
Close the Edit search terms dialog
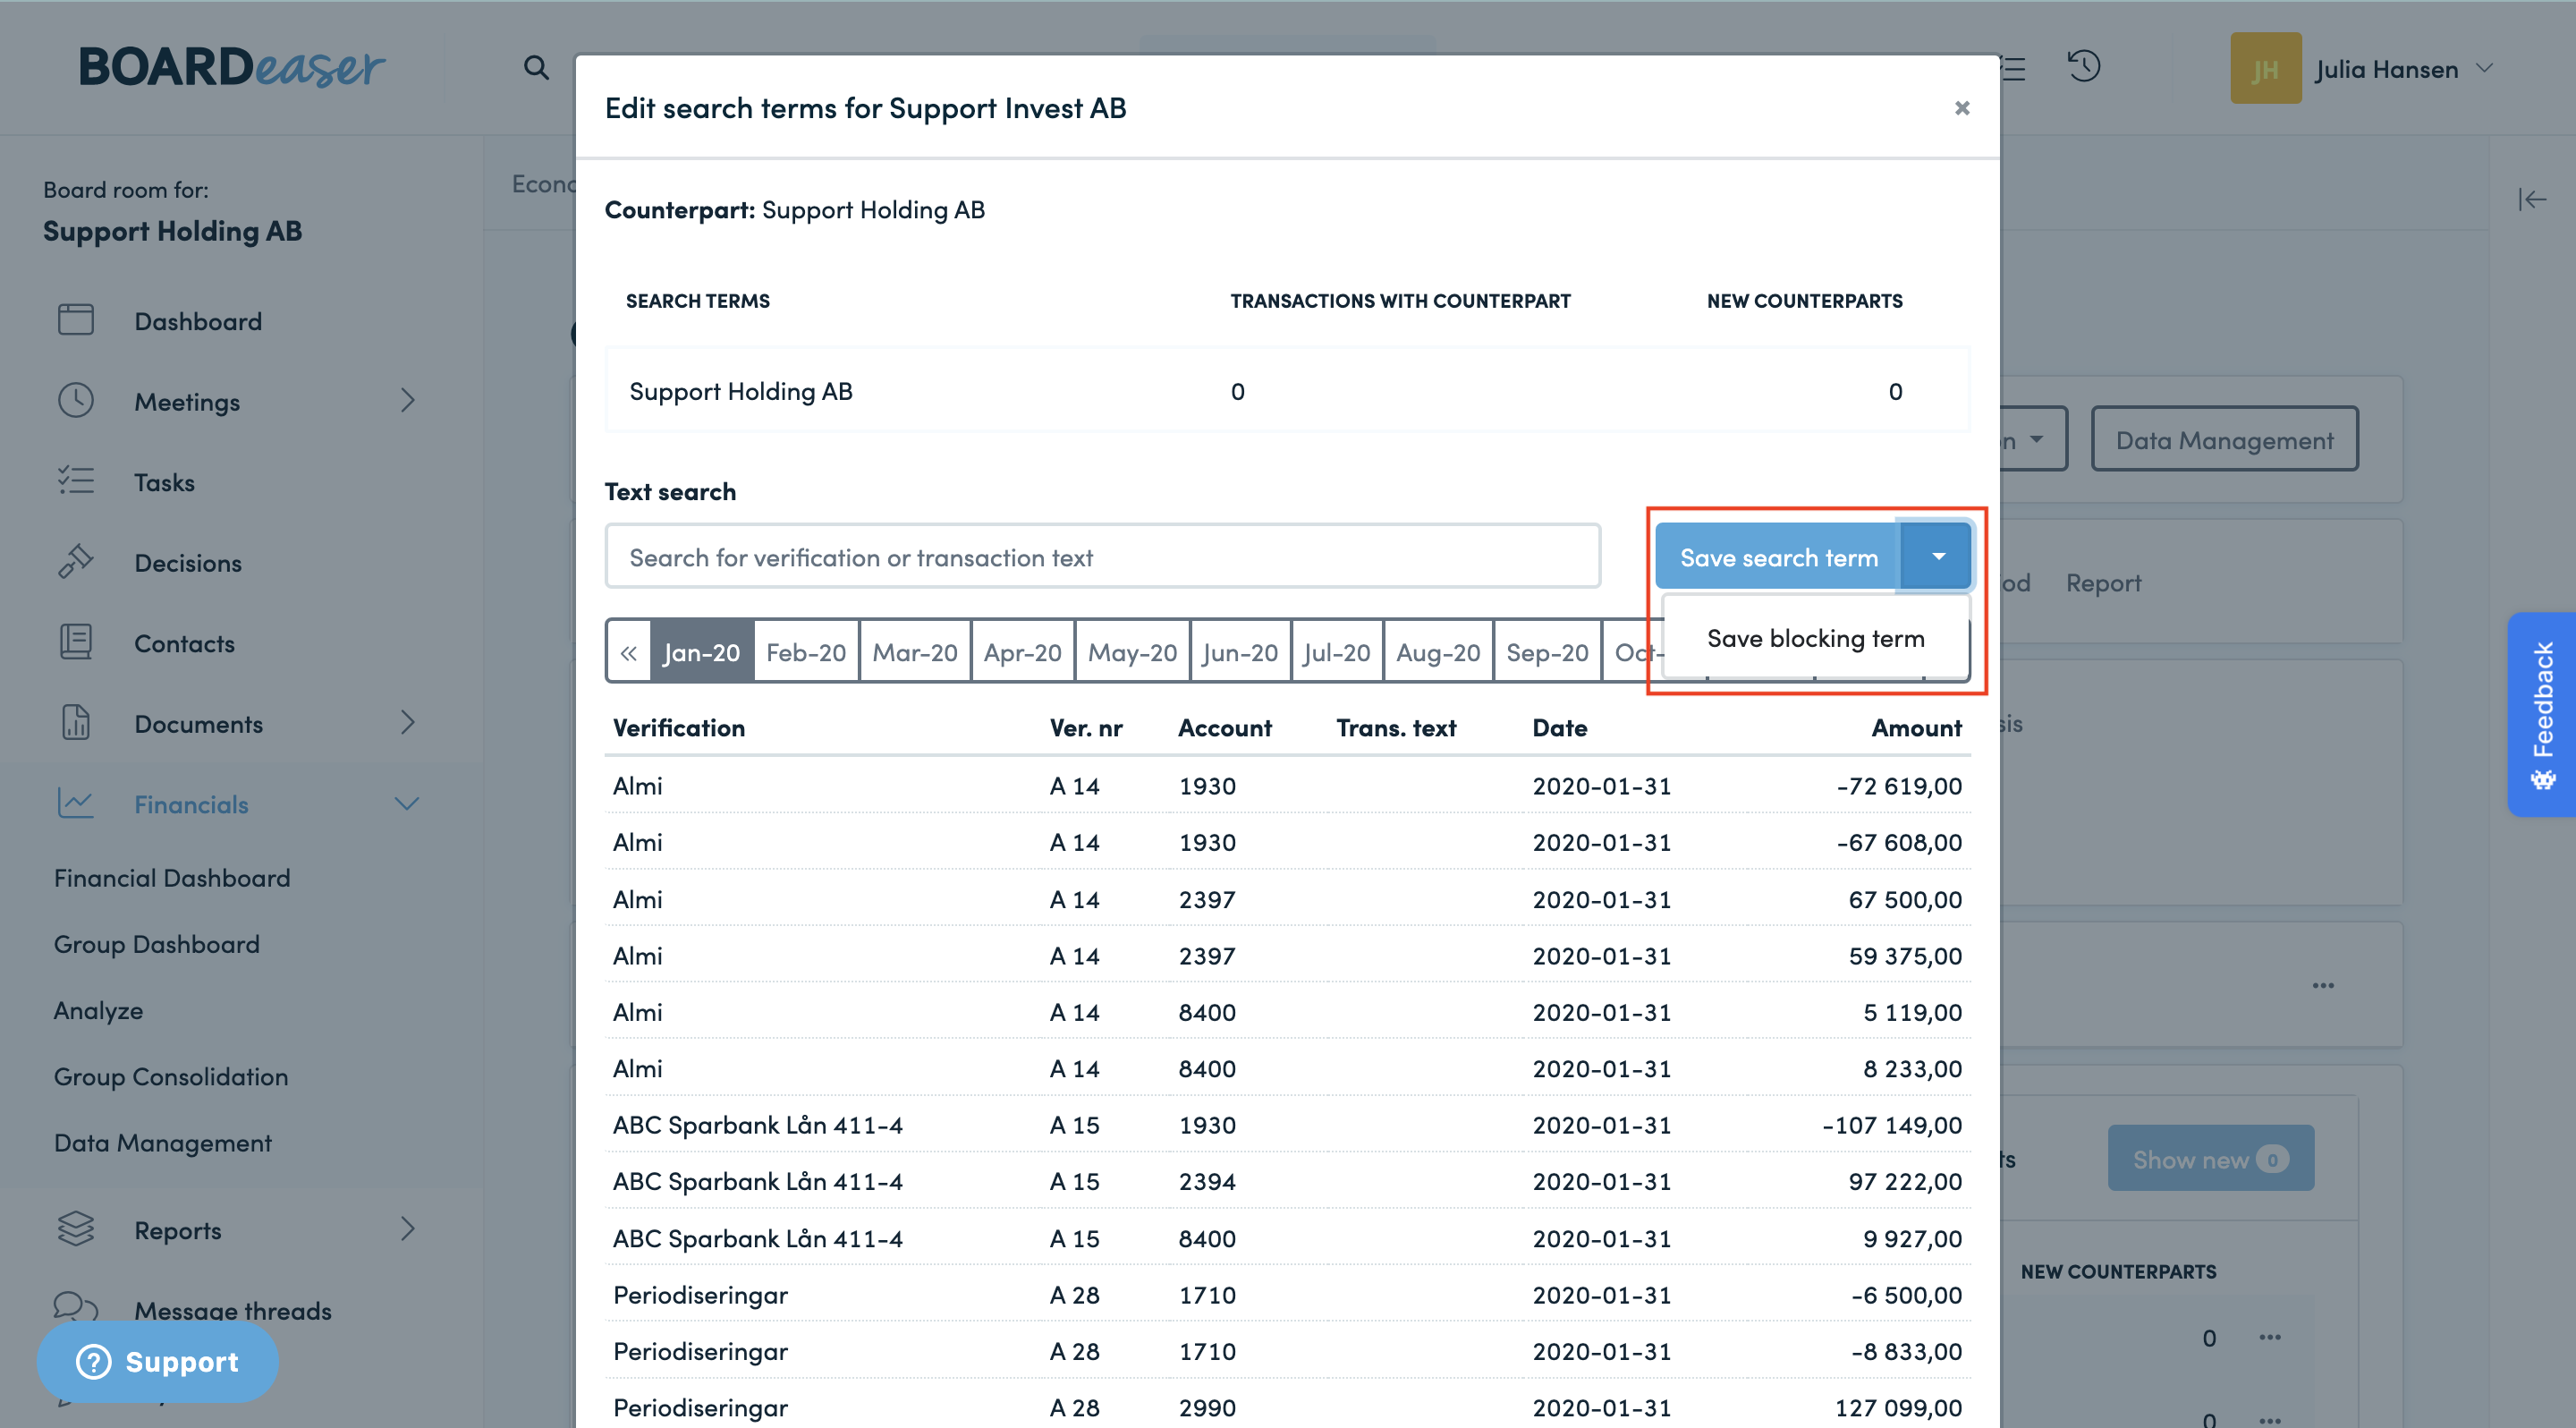point(1962,108)
